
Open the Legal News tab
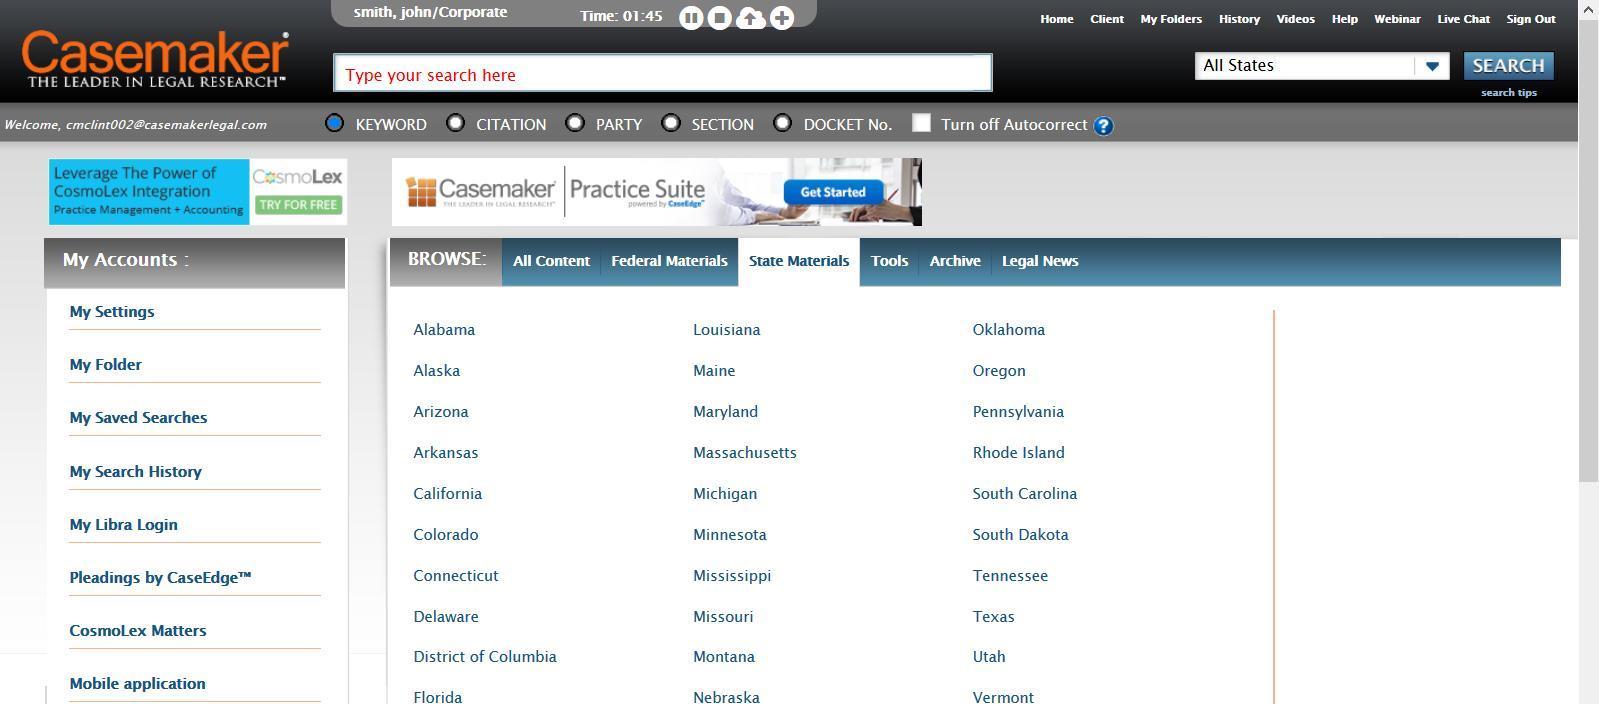[x=1039, y=261]
